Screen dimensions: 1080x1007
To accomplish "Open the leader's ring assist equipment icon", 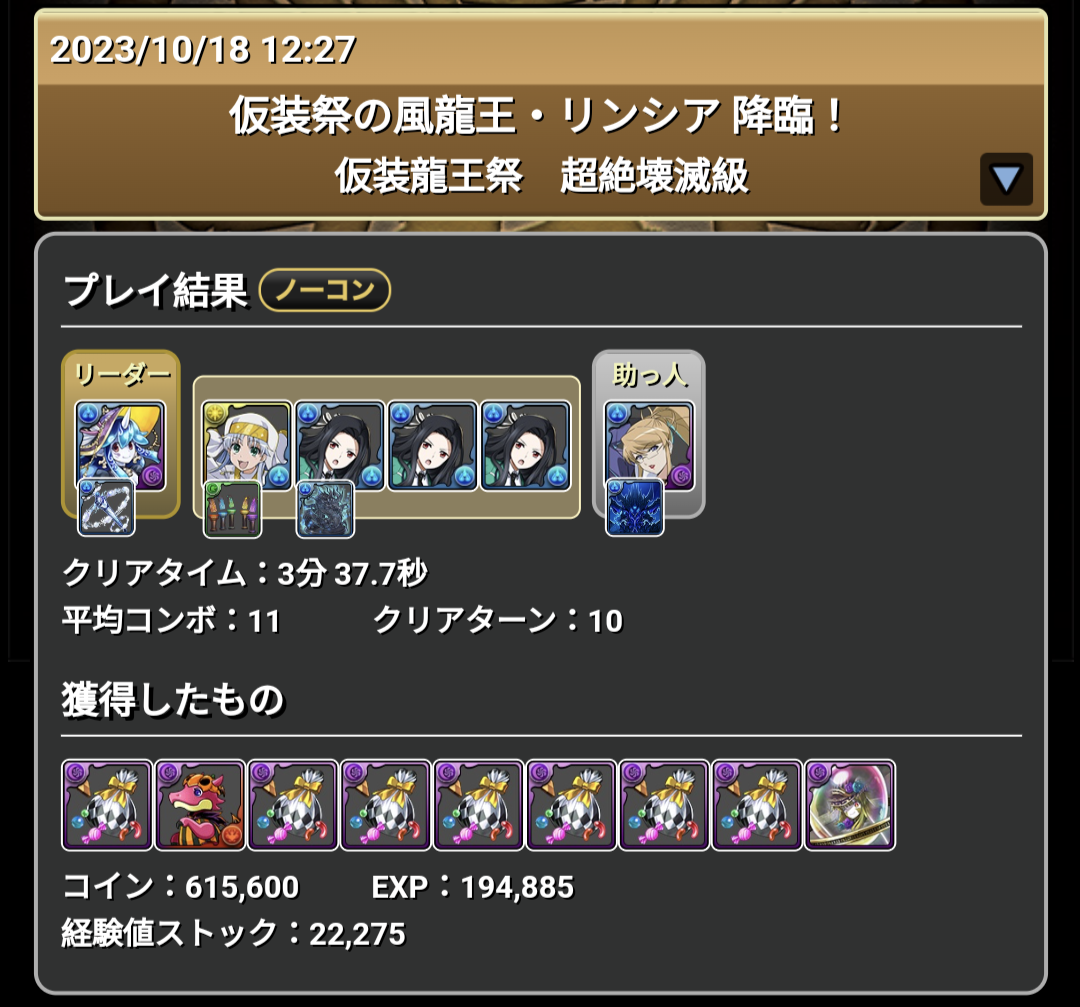I will (106, 508).
